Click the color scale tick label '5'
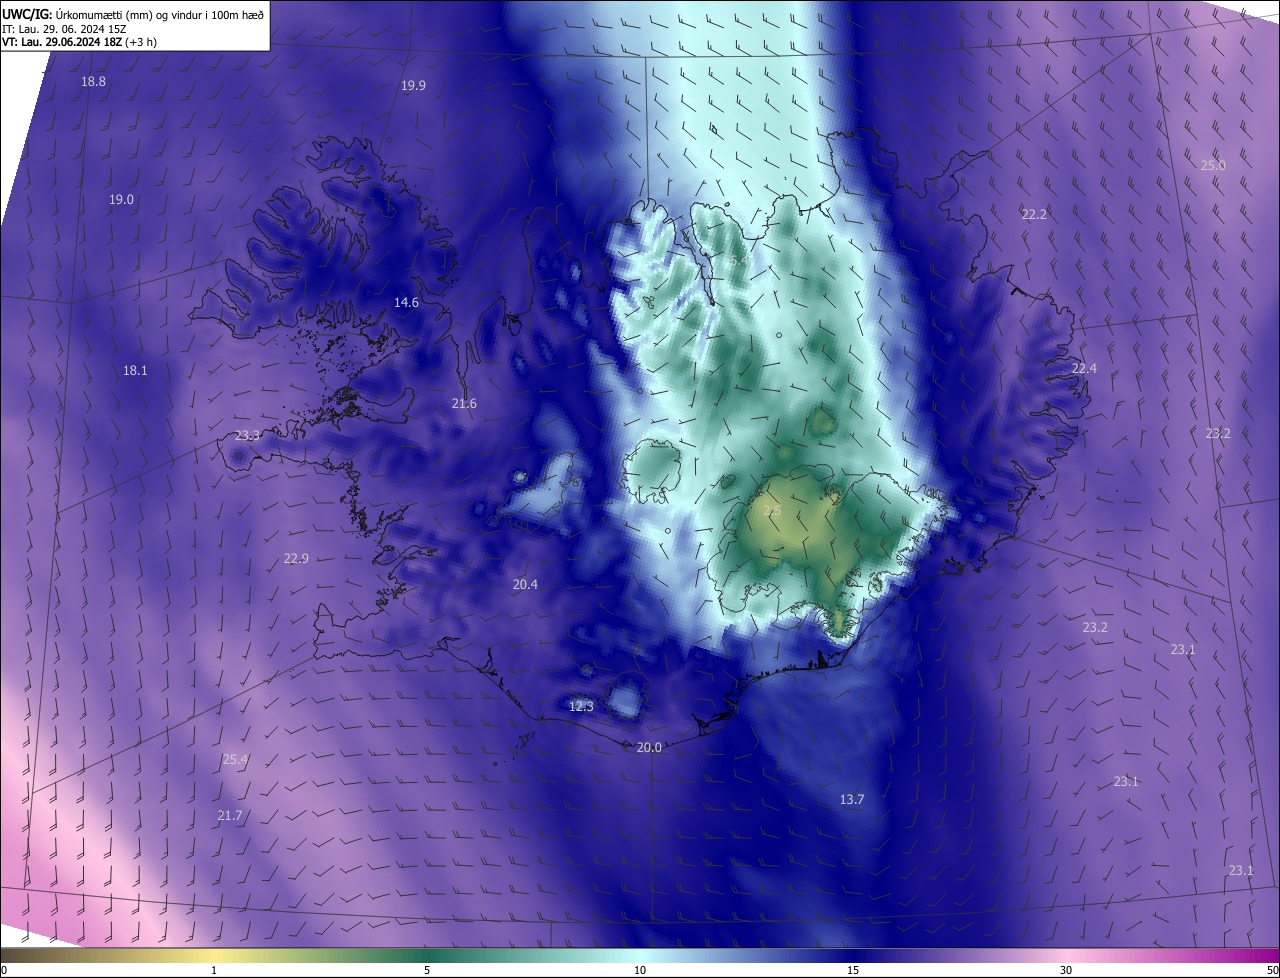 [x=427, y=971]
